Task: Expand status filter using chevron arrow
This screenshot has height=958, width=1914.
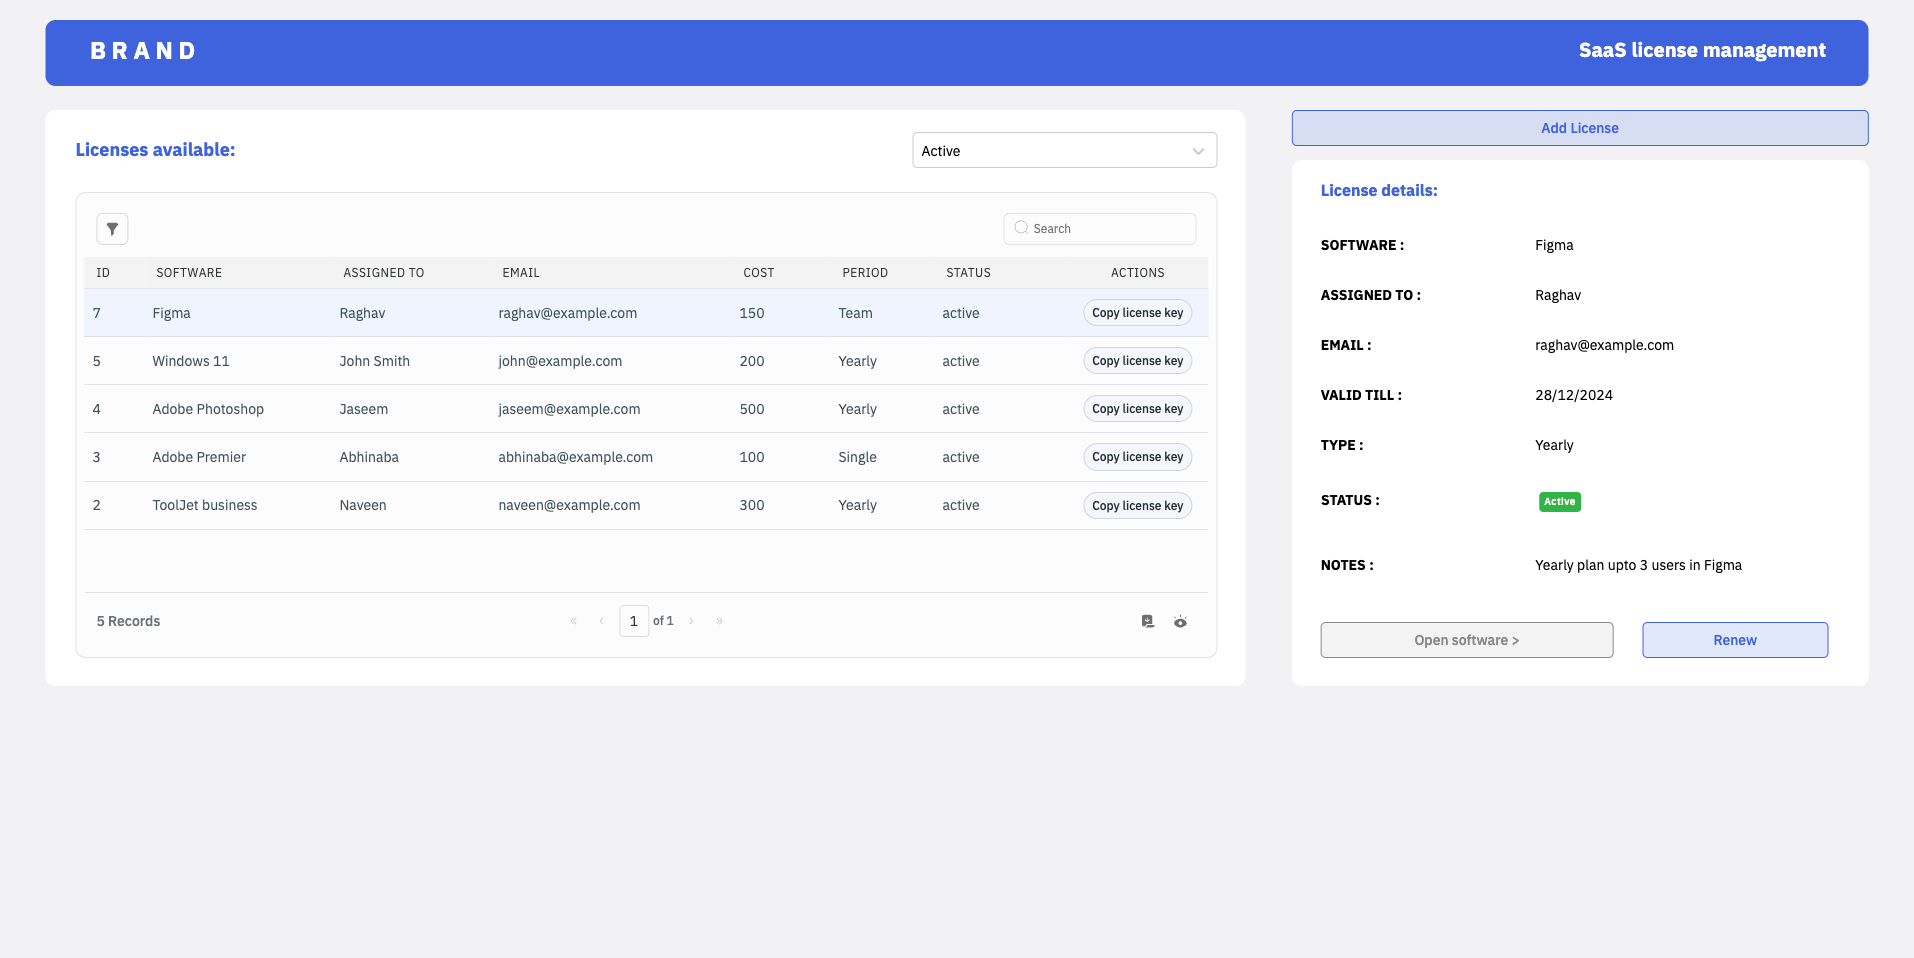Action: 1197,151
